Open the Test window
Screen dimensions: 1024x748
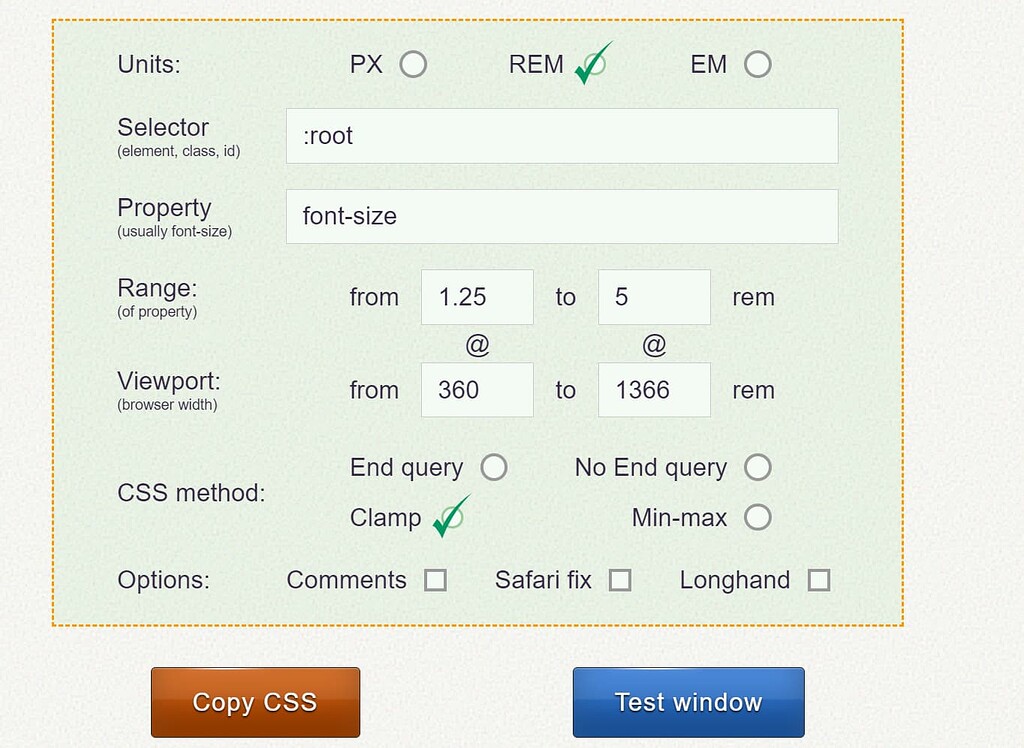point(687,701)
